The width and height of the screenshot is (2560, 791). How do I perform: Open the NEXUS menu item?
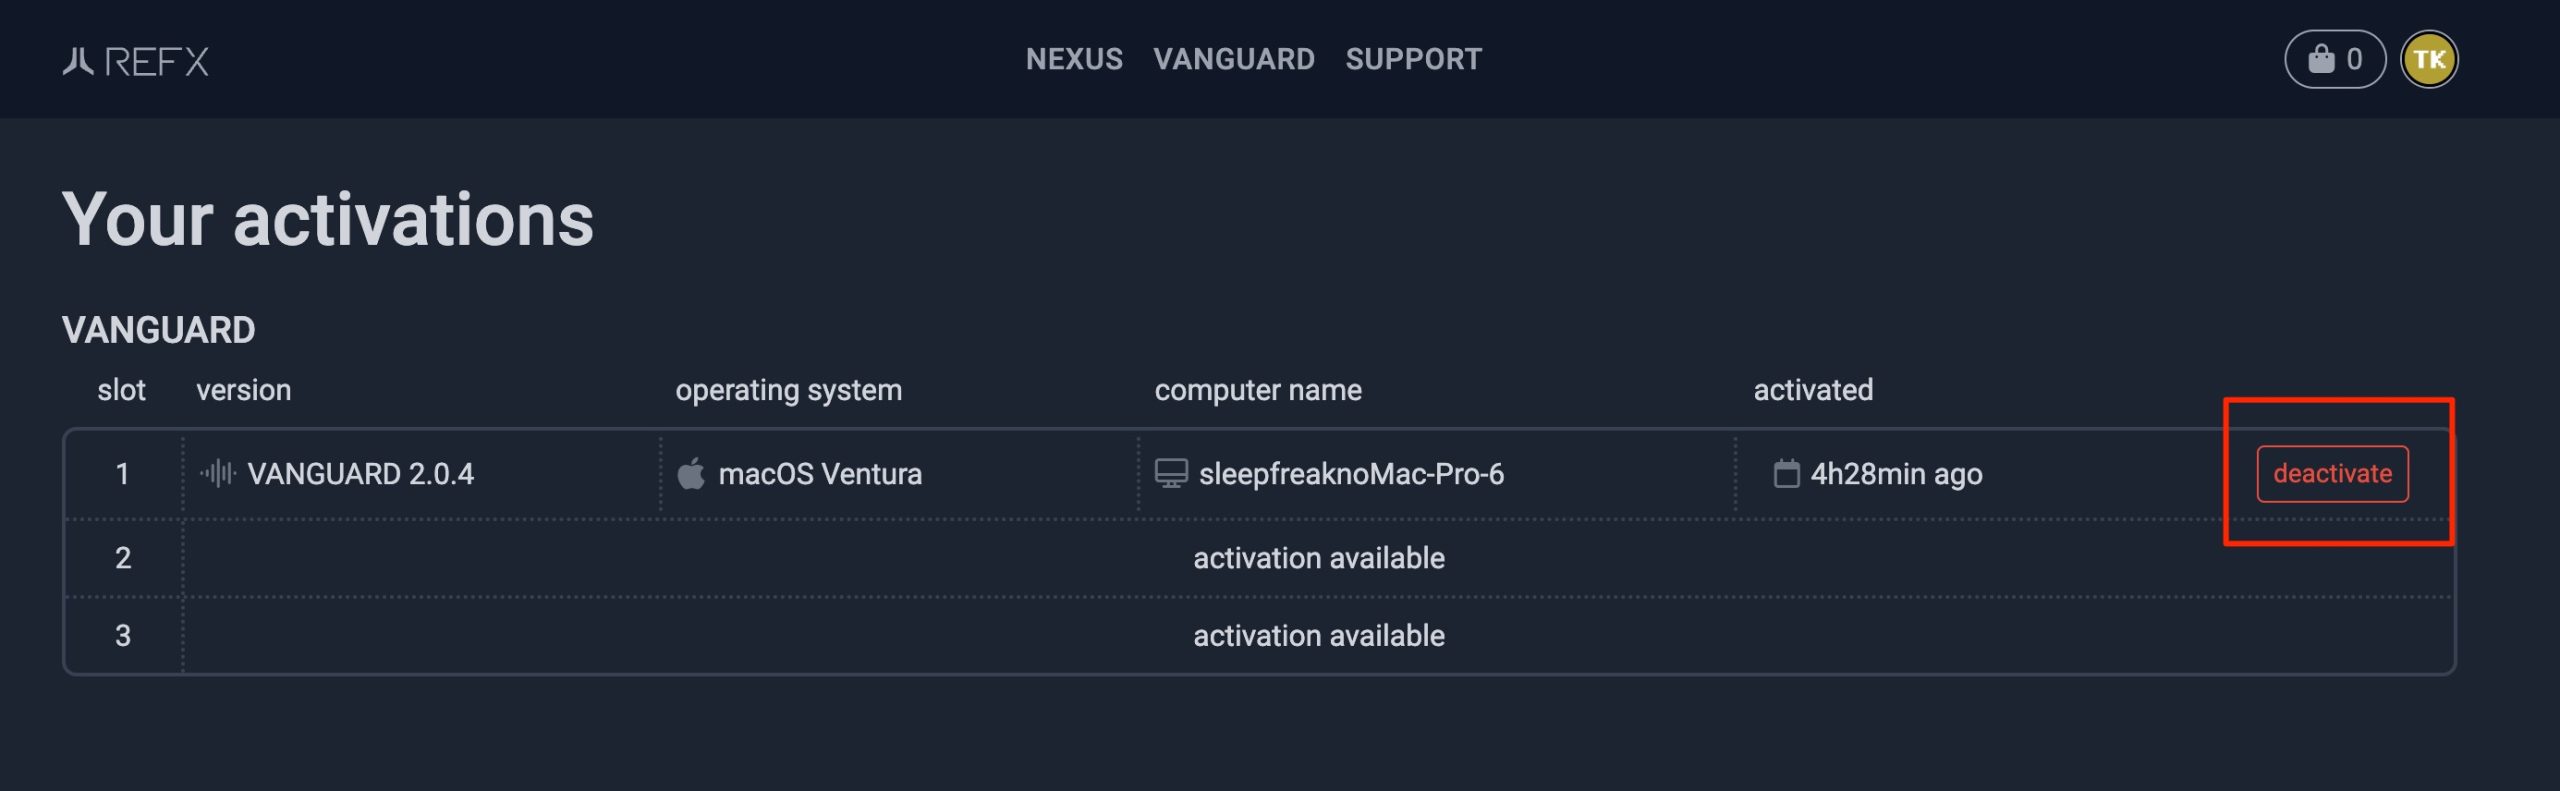click(1074, 59)
